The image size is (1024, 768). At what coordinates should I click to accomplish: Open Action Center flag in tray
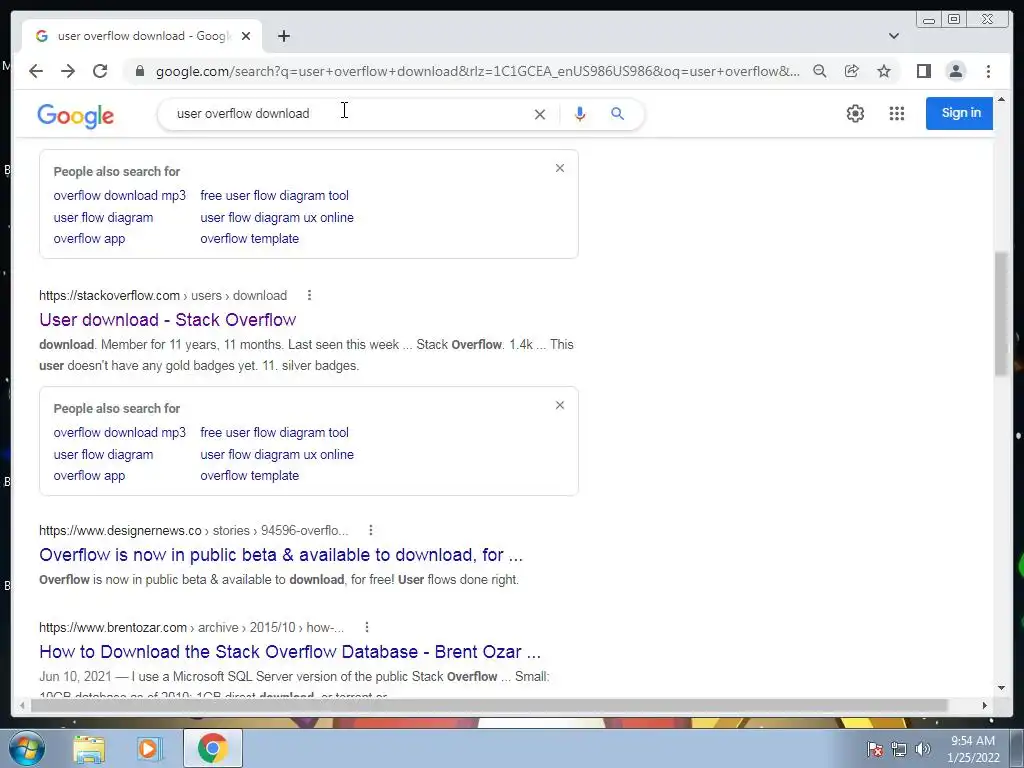click(874, 749)
